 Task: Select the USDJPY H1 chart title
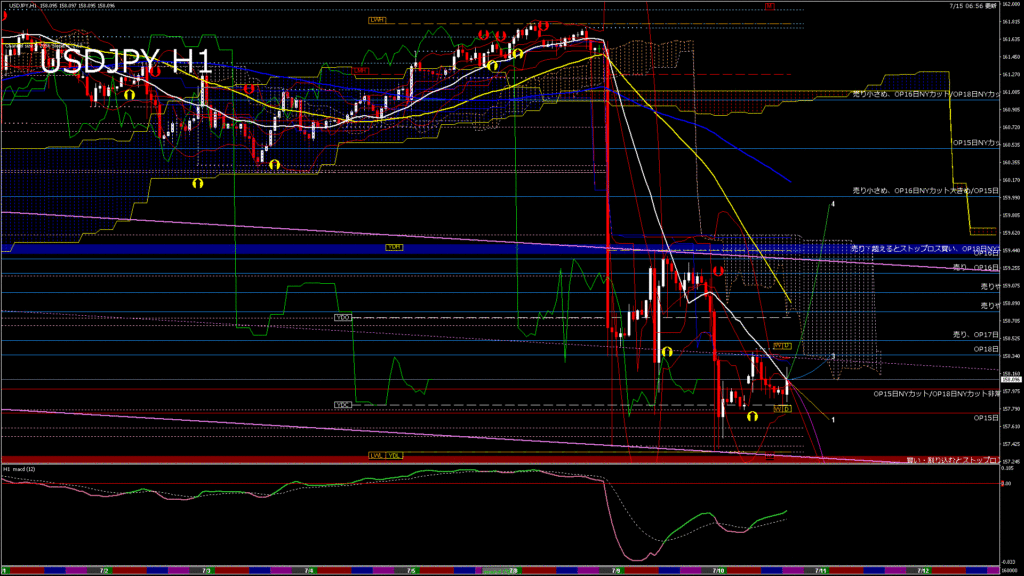tap(125, 62)
